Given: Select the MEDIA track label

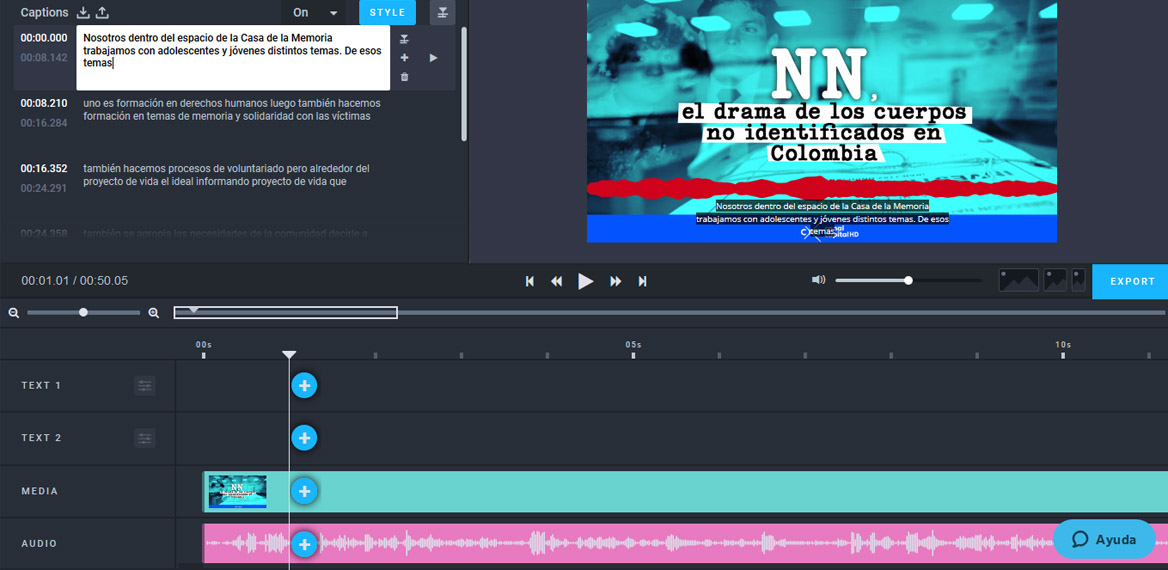Looking at the screenshot, I should tap(39, 492).
